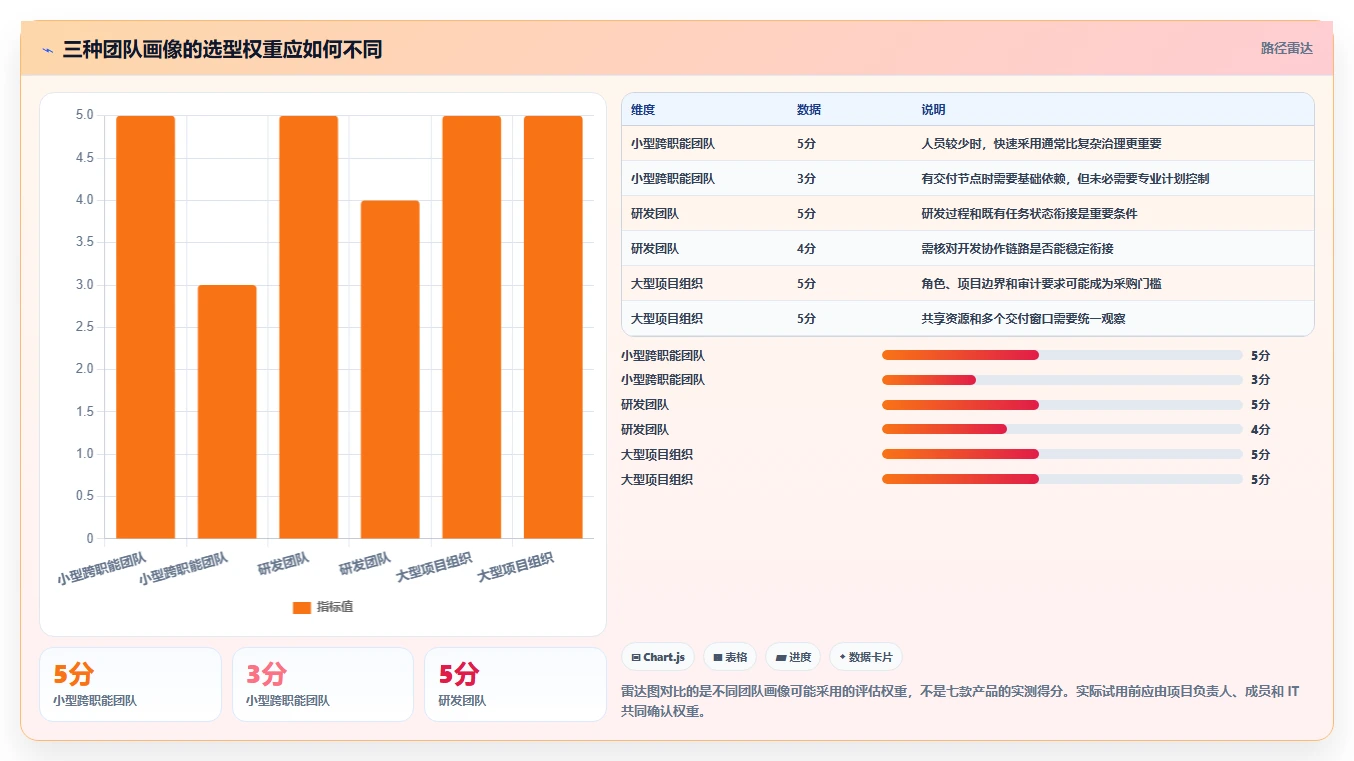Click the lightning icon beside the title

(47, 49)
